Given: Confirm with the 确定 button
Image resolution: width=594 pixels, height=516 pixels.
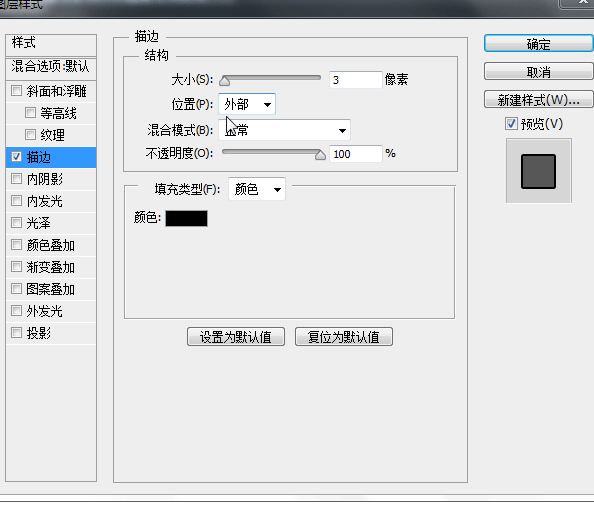Looking at the screenshot, I should click(x=538, y=44).
